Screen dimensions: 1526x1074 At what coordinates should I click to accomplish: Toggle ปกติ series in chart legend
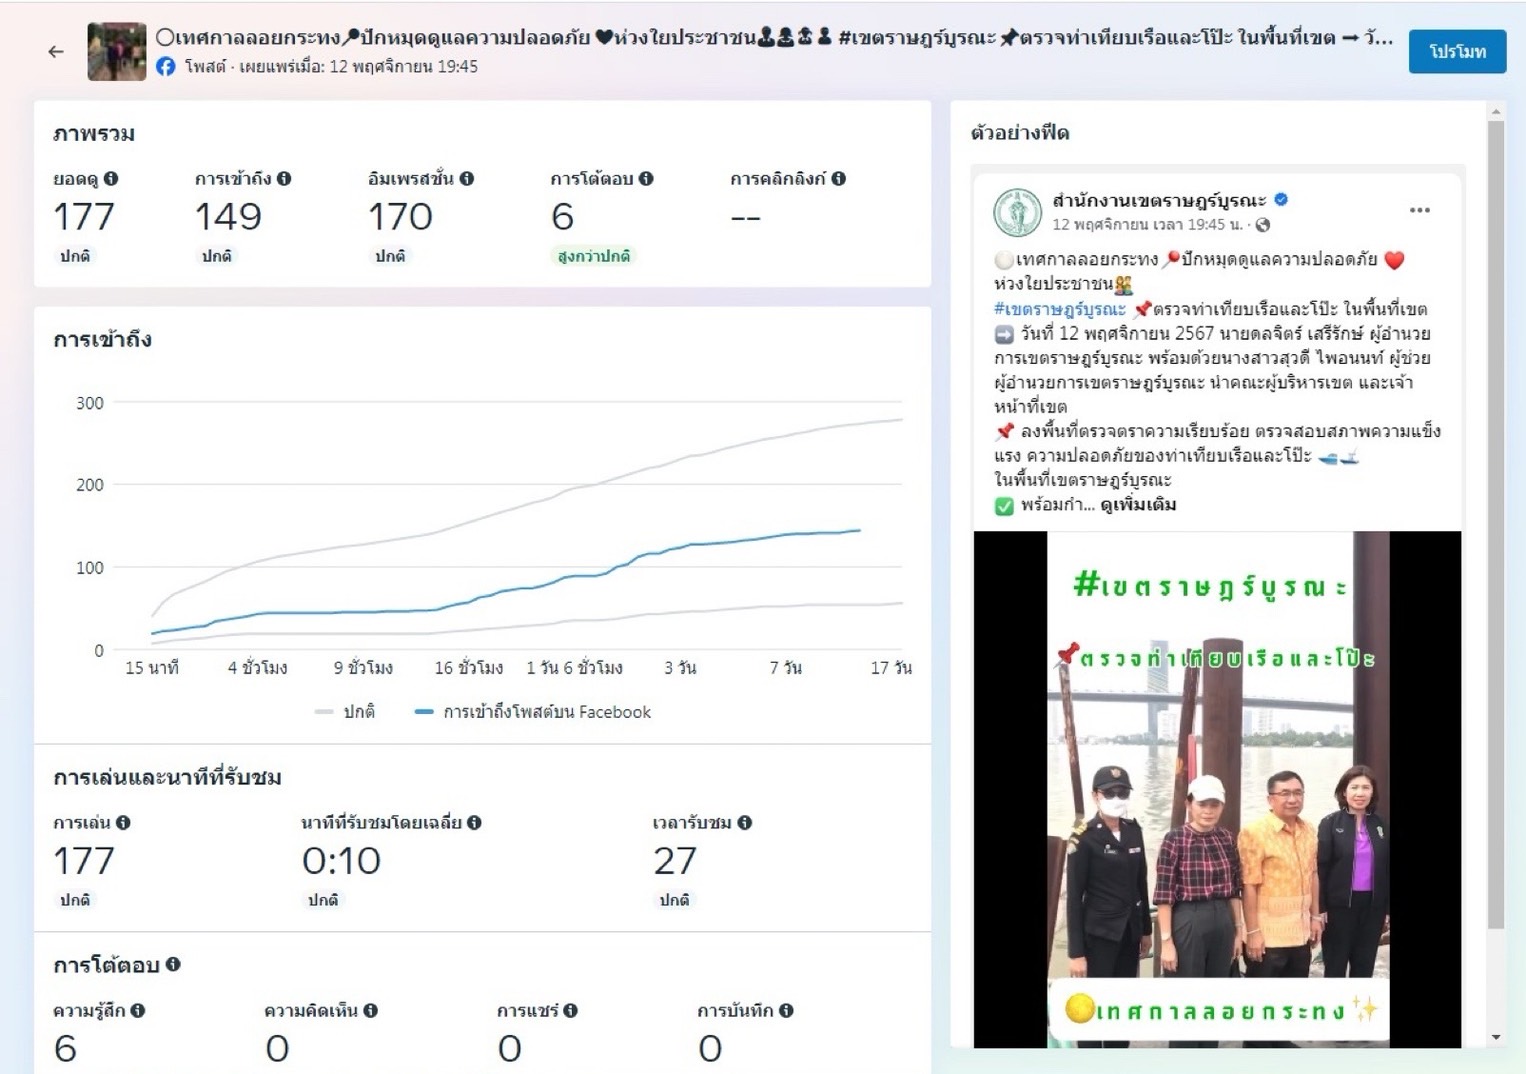pyautogui.click(x=346, y=712)
